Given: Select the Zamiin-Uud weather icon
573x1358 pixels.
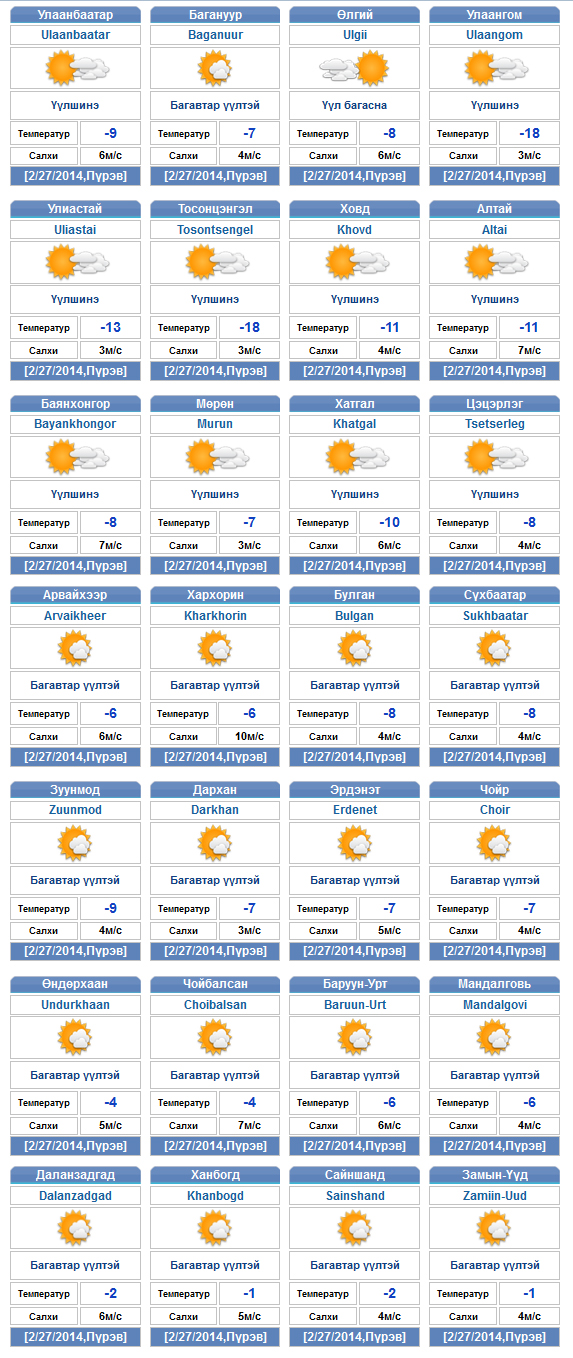Looking at the screenshot, I should click(x=495, y=1229).
